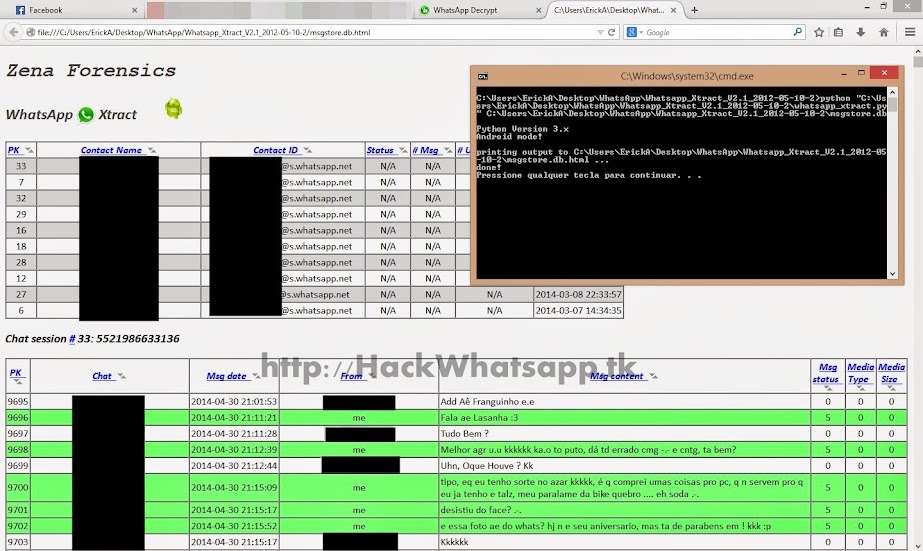Close the msgstore.db.html tab
The height and width of the screenshot is (551, 923).
[673, 10]
